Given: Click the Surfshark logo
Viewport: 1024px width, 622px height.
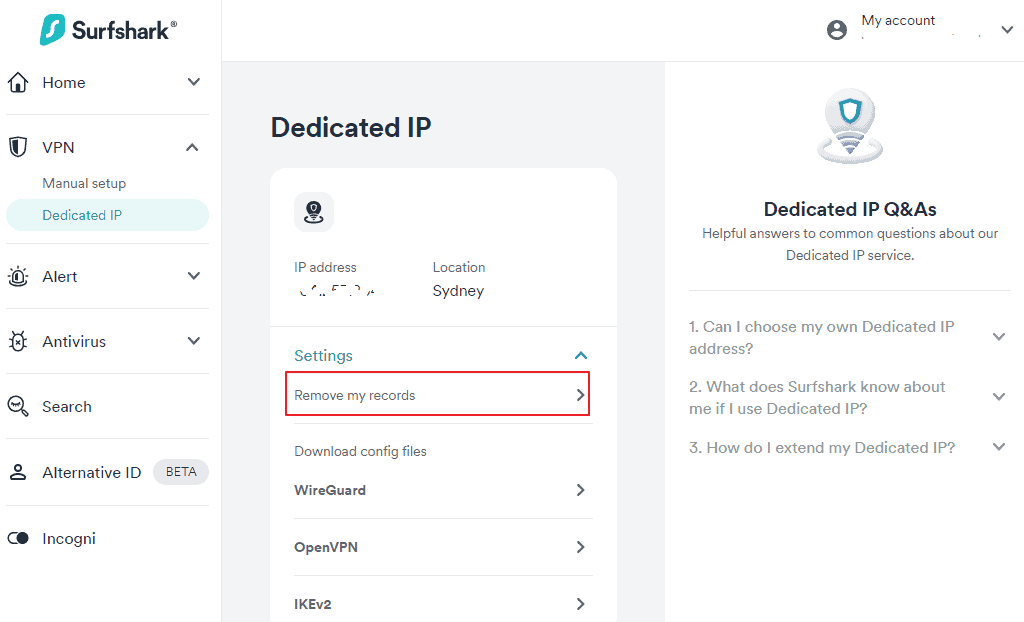Looking at the screenshot, I should coord(108,30).
